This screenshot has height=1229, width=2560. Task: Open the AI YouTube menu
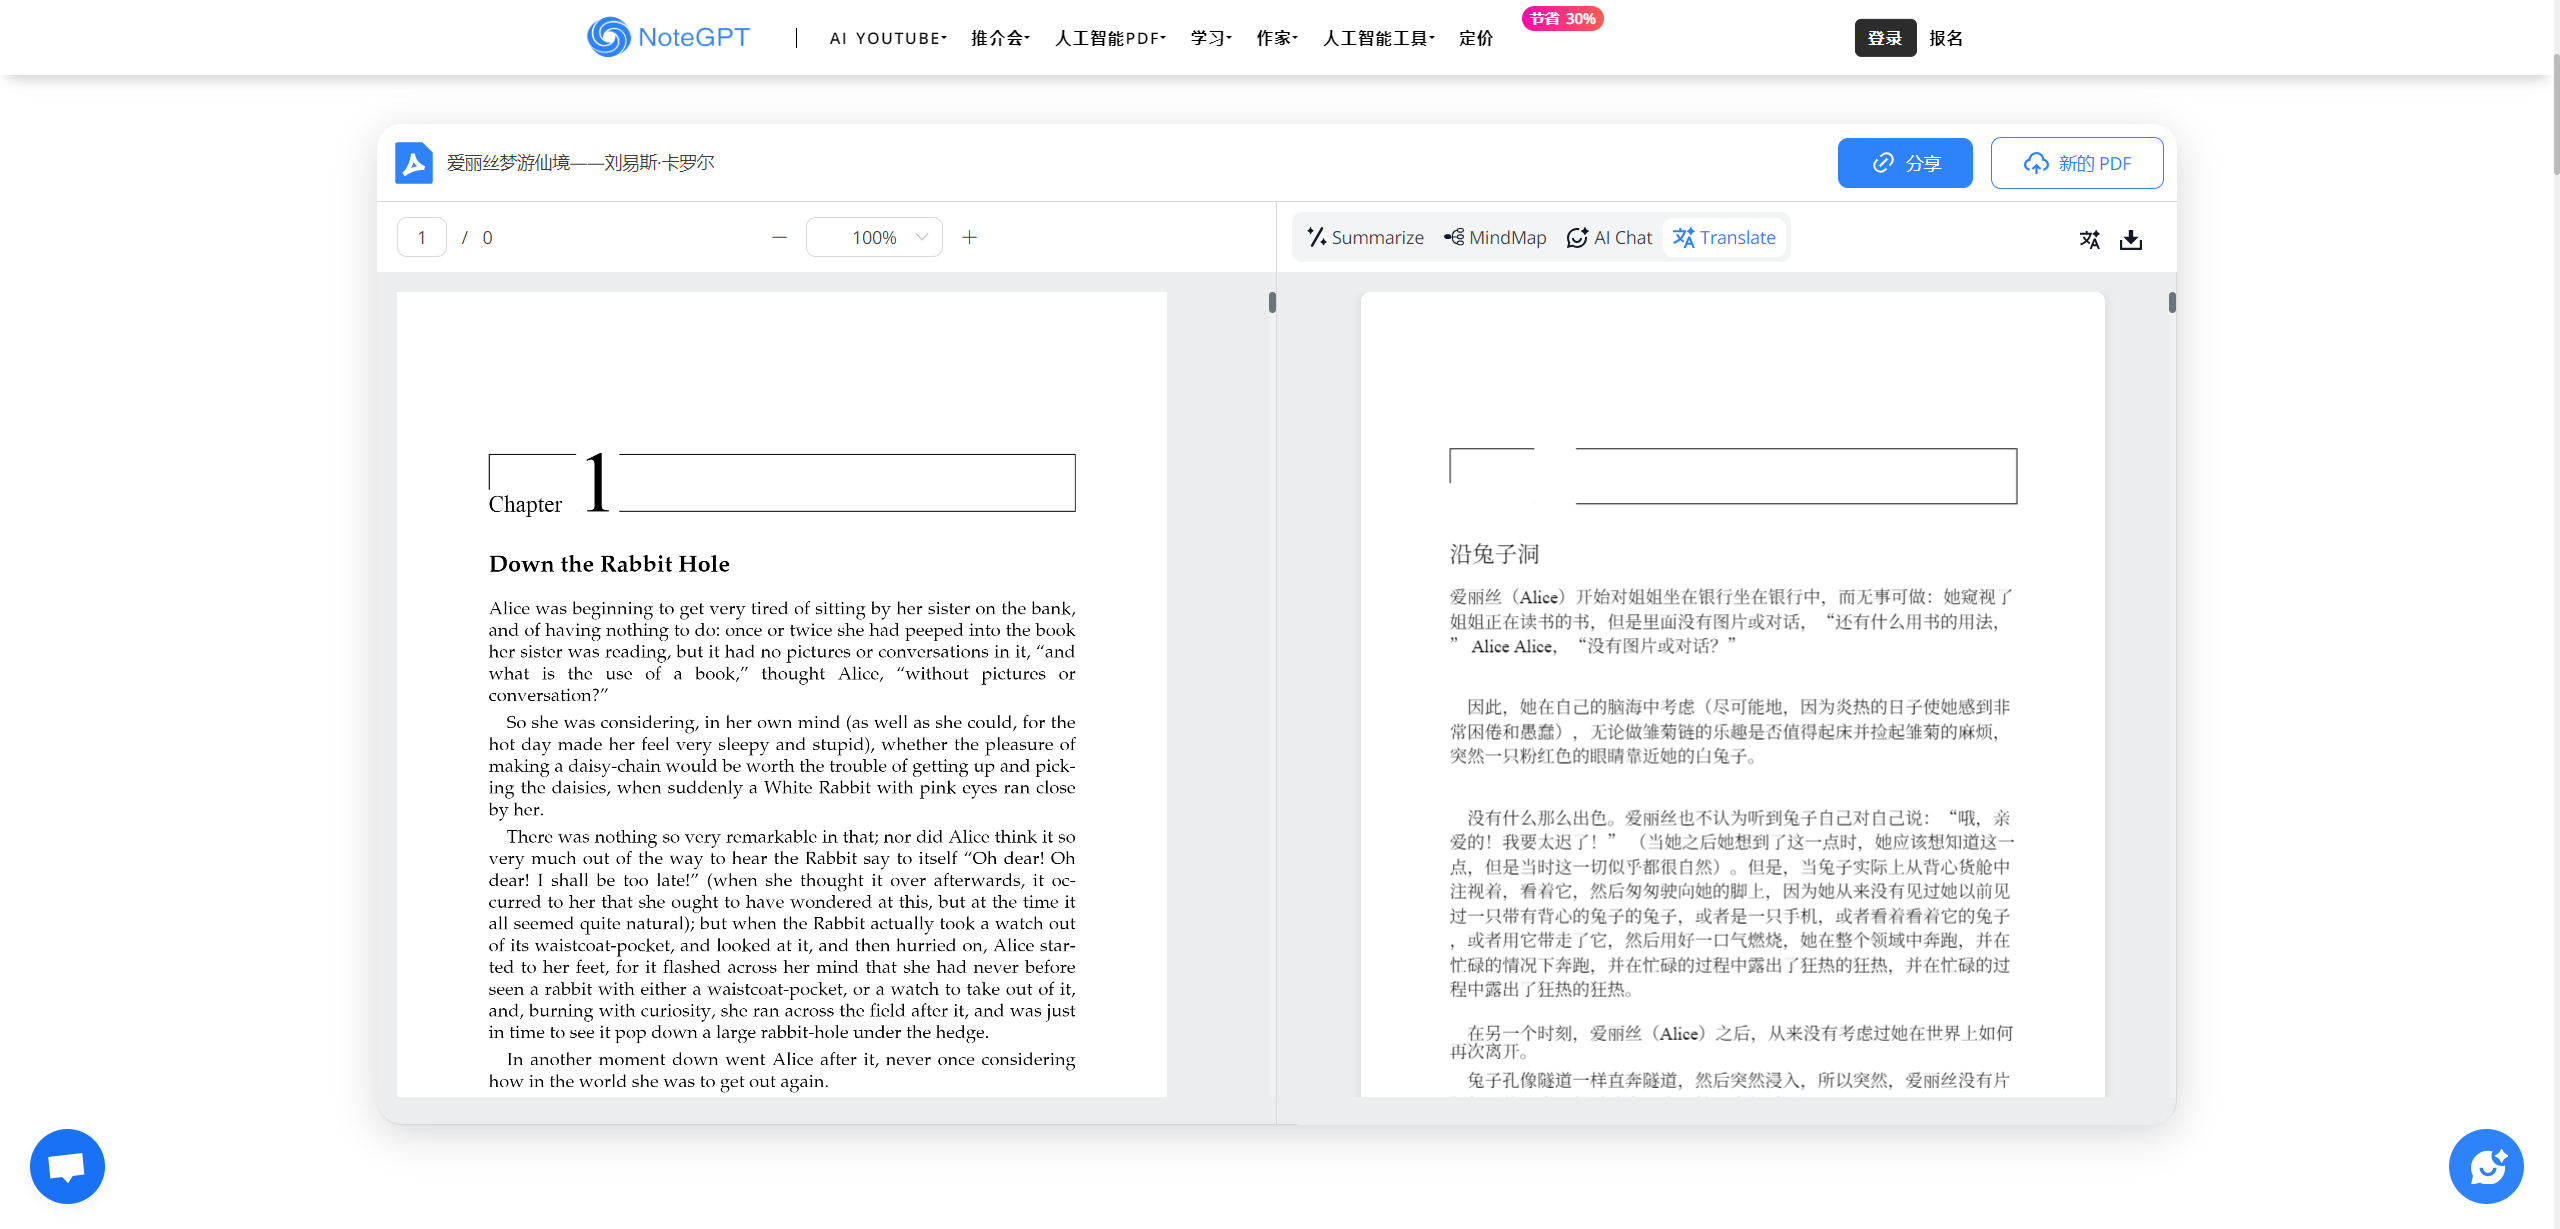coord(888,38)
